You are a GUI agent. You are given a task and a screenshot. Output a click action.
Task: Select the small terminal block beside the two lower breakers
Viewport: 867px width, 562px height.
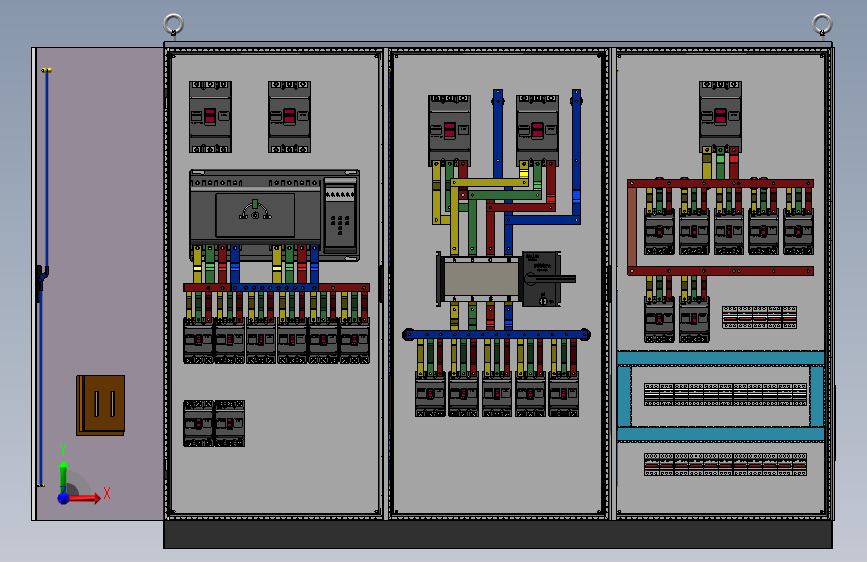point(759,317)
